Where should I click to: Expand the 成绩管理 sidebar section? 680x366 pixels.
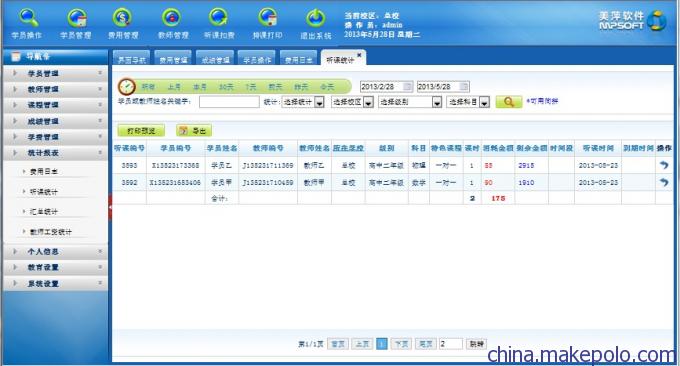pos(56,121)
